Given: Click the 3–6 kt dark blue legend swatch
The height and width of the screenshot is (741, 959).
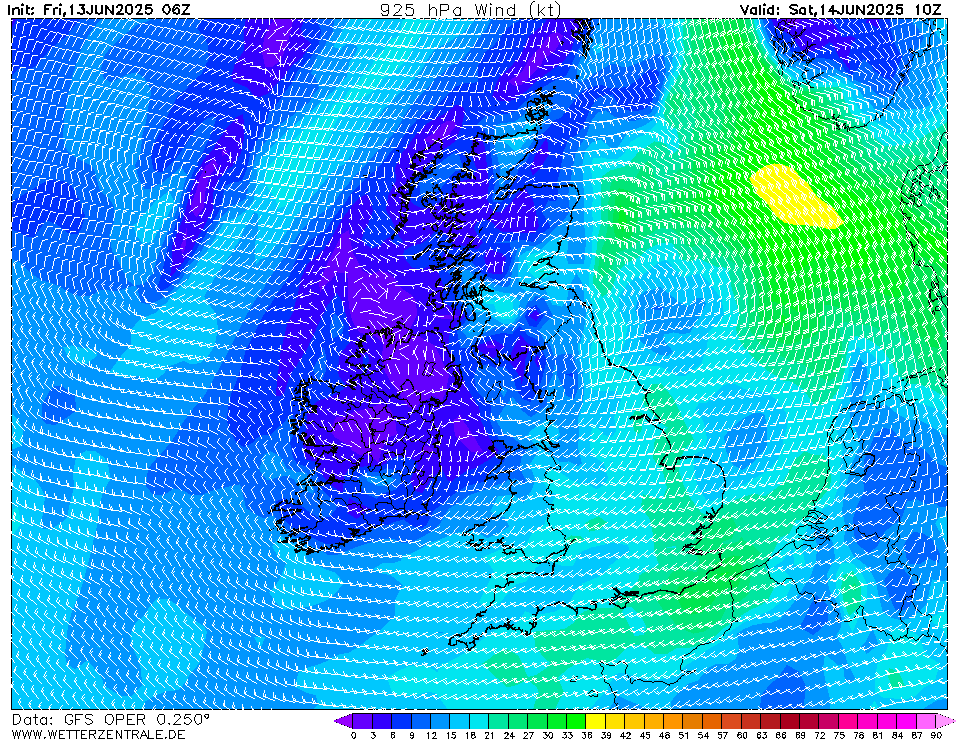Looking at the screenshot, I should 382,721.
